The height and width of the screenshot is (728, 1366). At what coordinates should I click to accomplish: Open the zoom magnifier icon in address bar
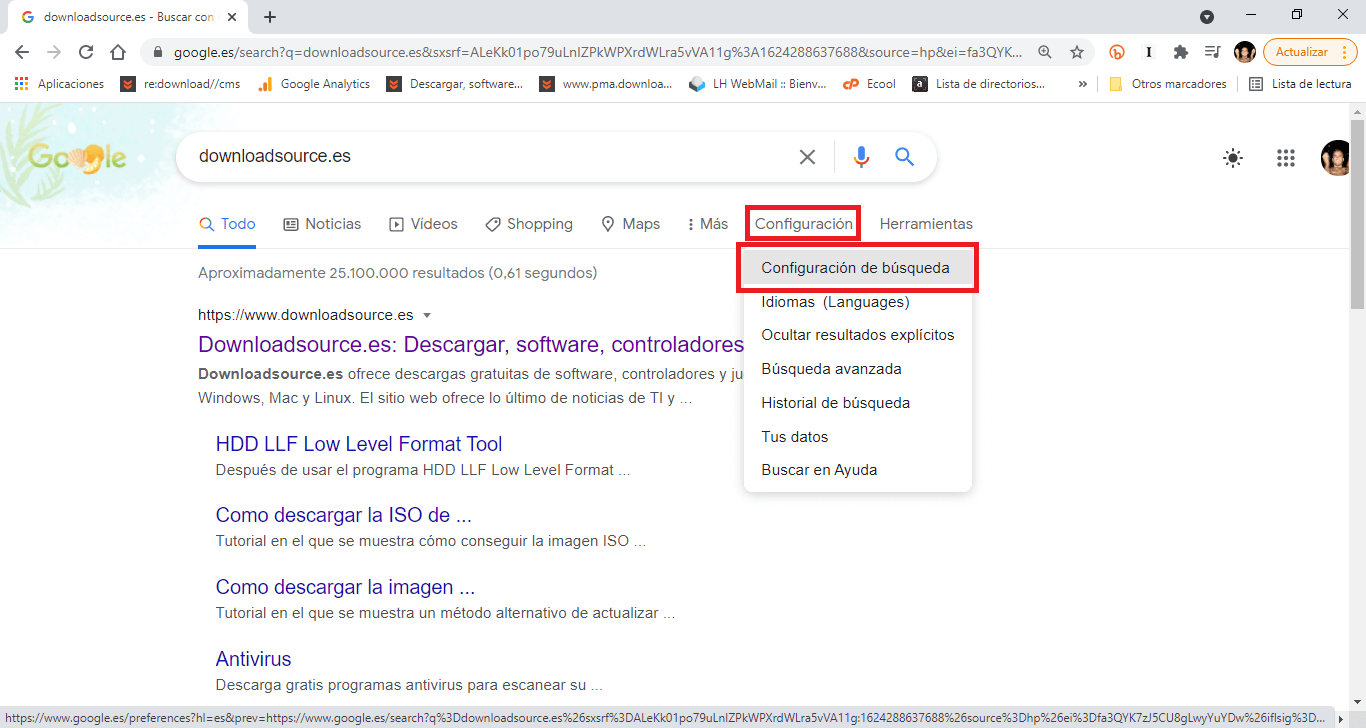coord(1045,52)
